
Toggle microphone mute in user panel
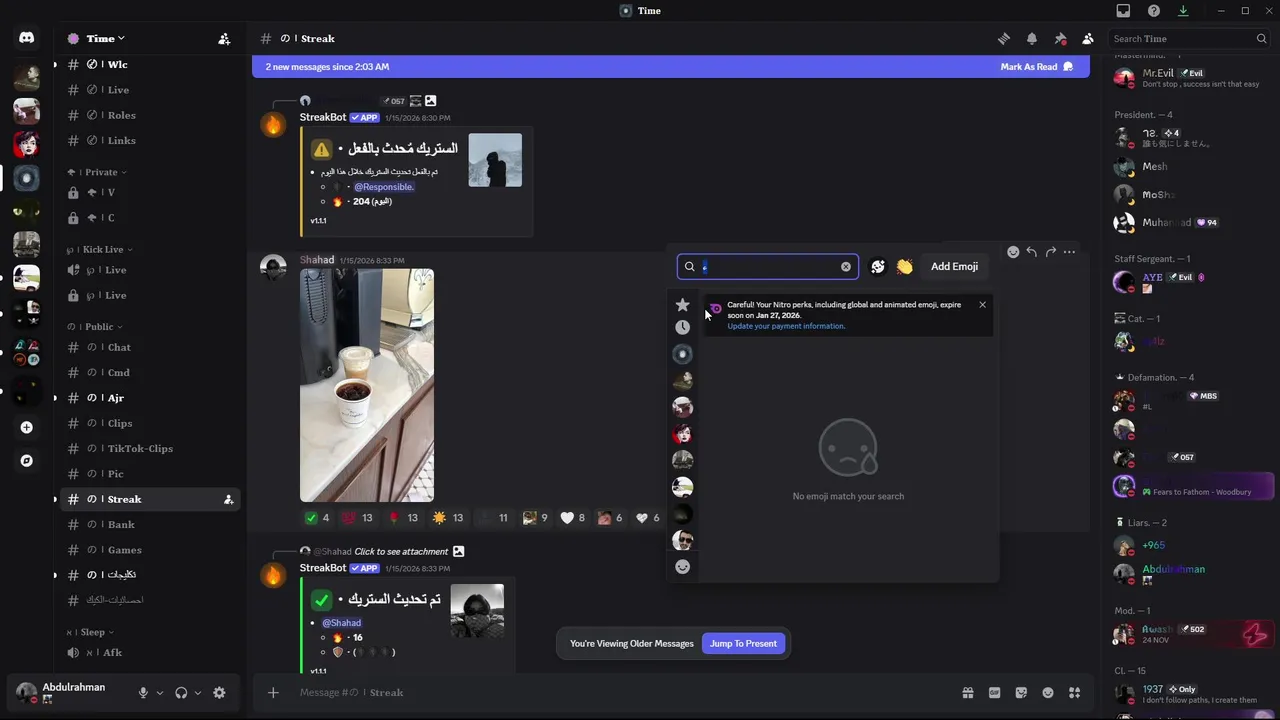143,693
